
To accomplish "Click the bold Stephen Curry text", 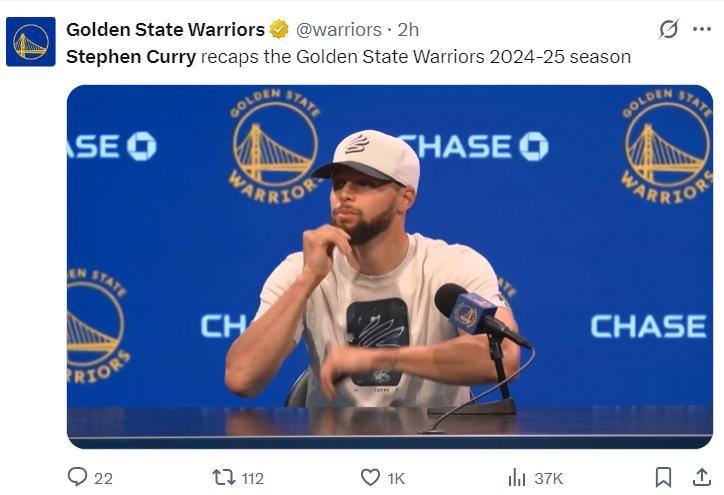I will (130, 57).
